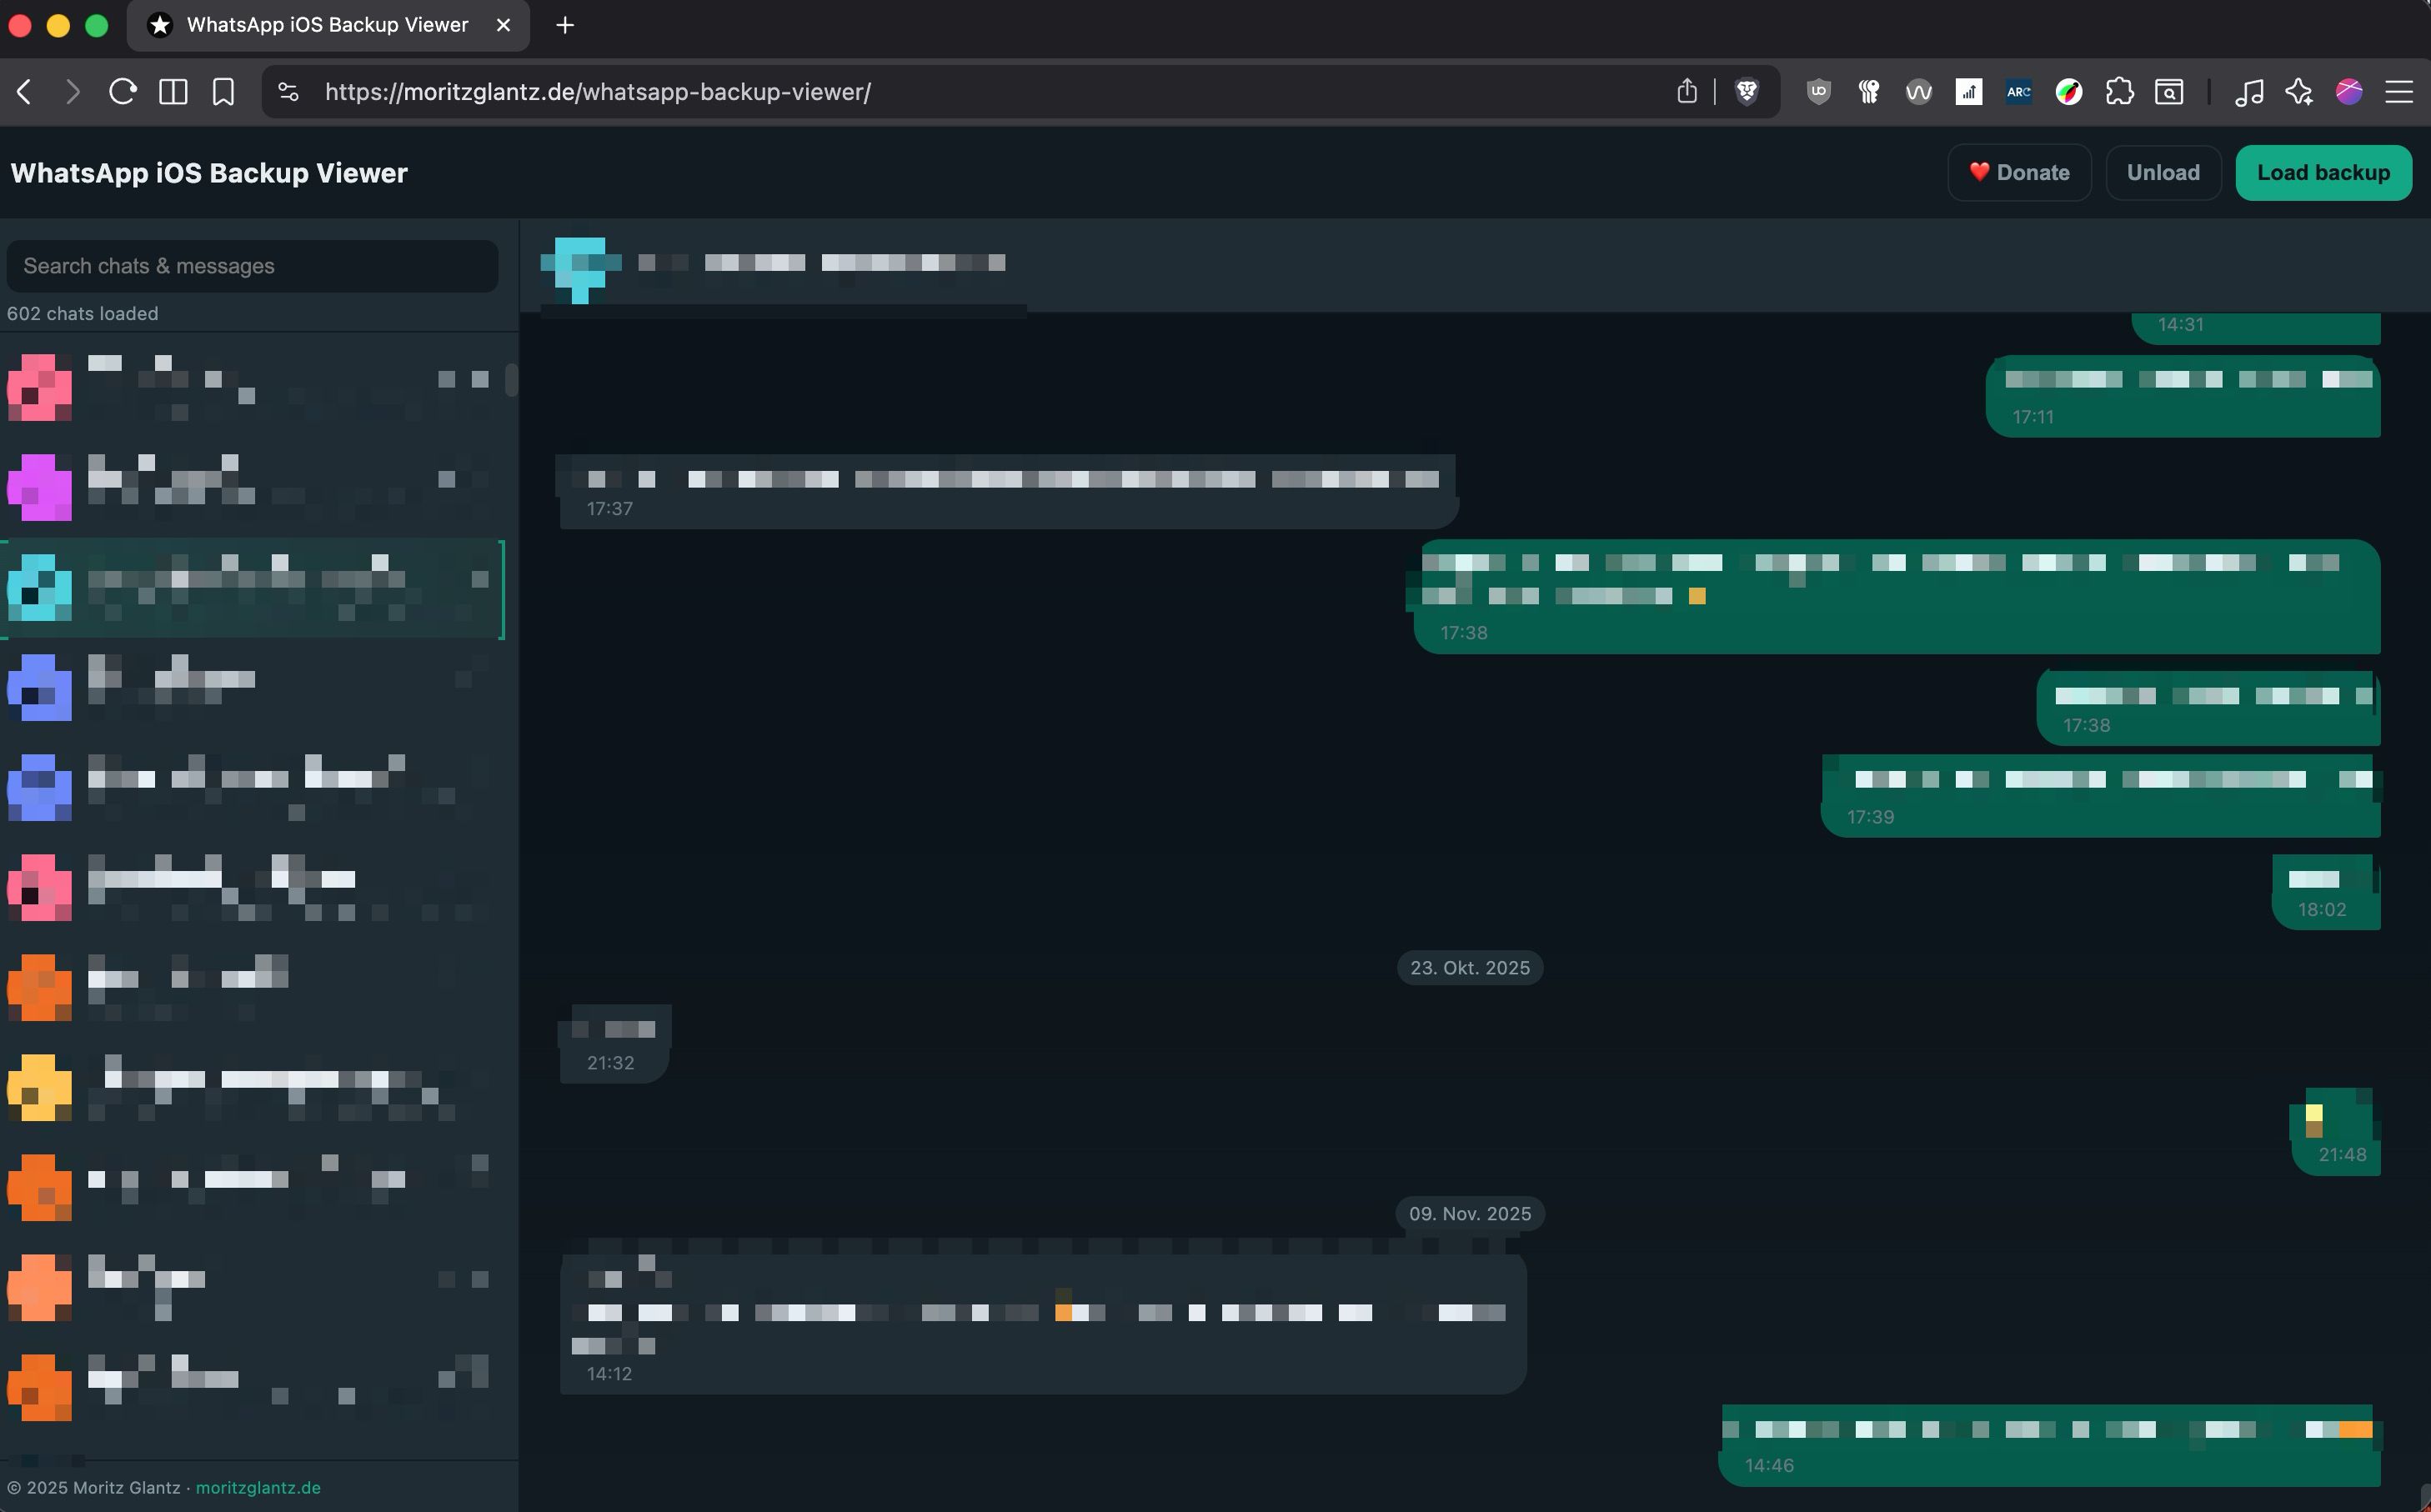2431x1512 pixels.
Task: Open the ARC extension icon
Action: pyautogui.click(x=2019, y=92)
